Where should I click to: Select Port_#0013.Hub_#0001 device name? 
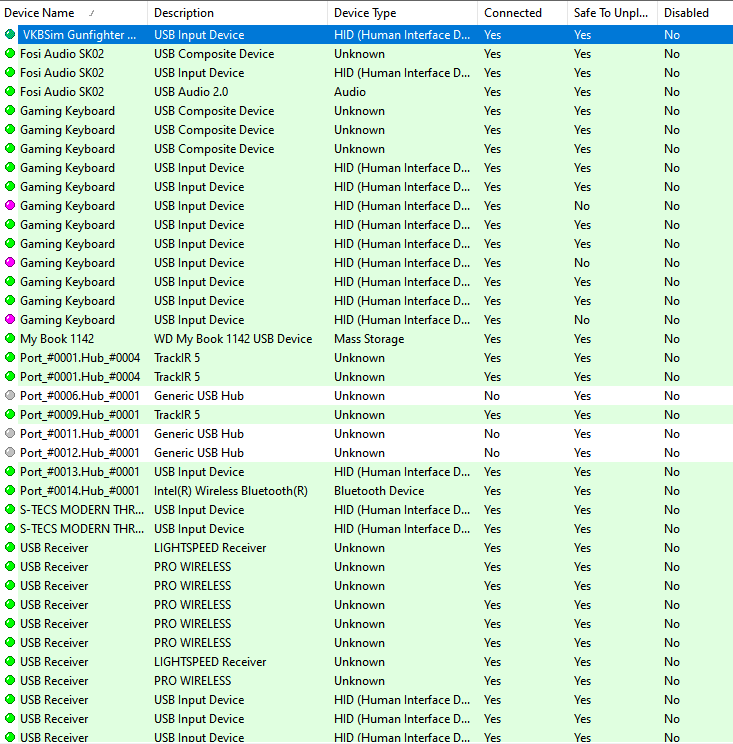click(x=80, y=472)
